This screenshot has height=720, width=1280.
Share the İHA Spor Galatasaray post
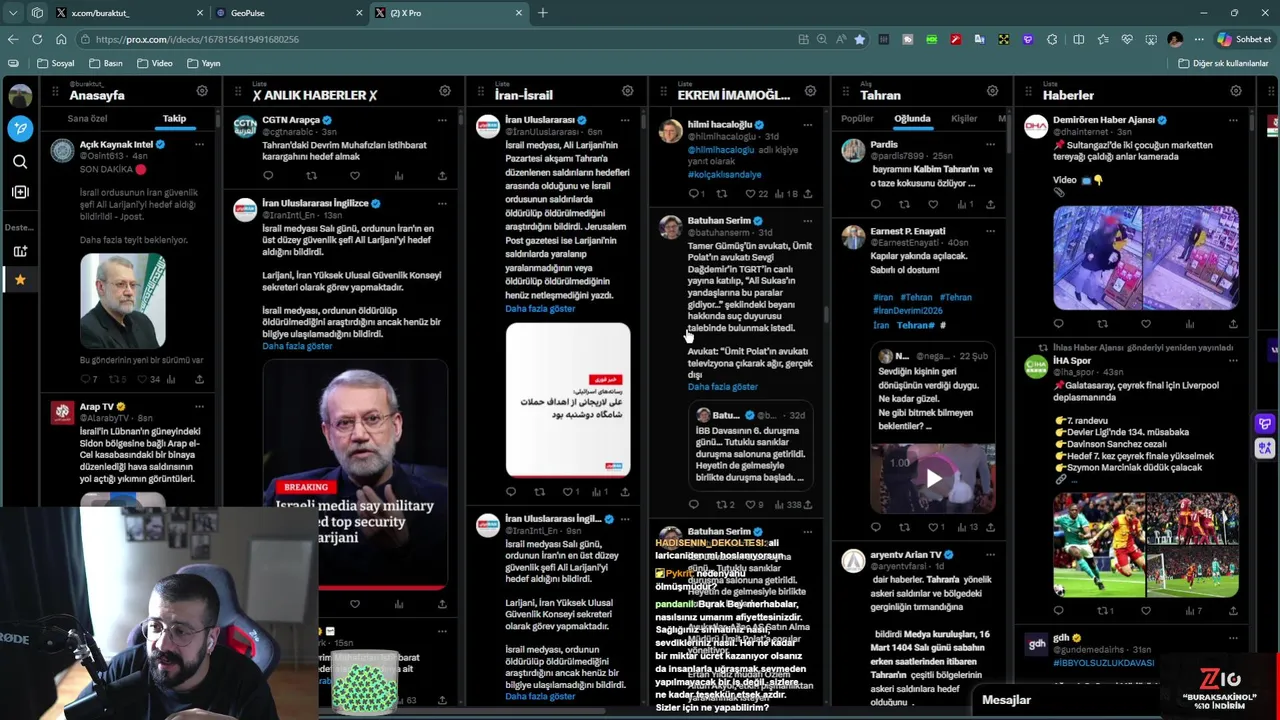point(1233,610)
